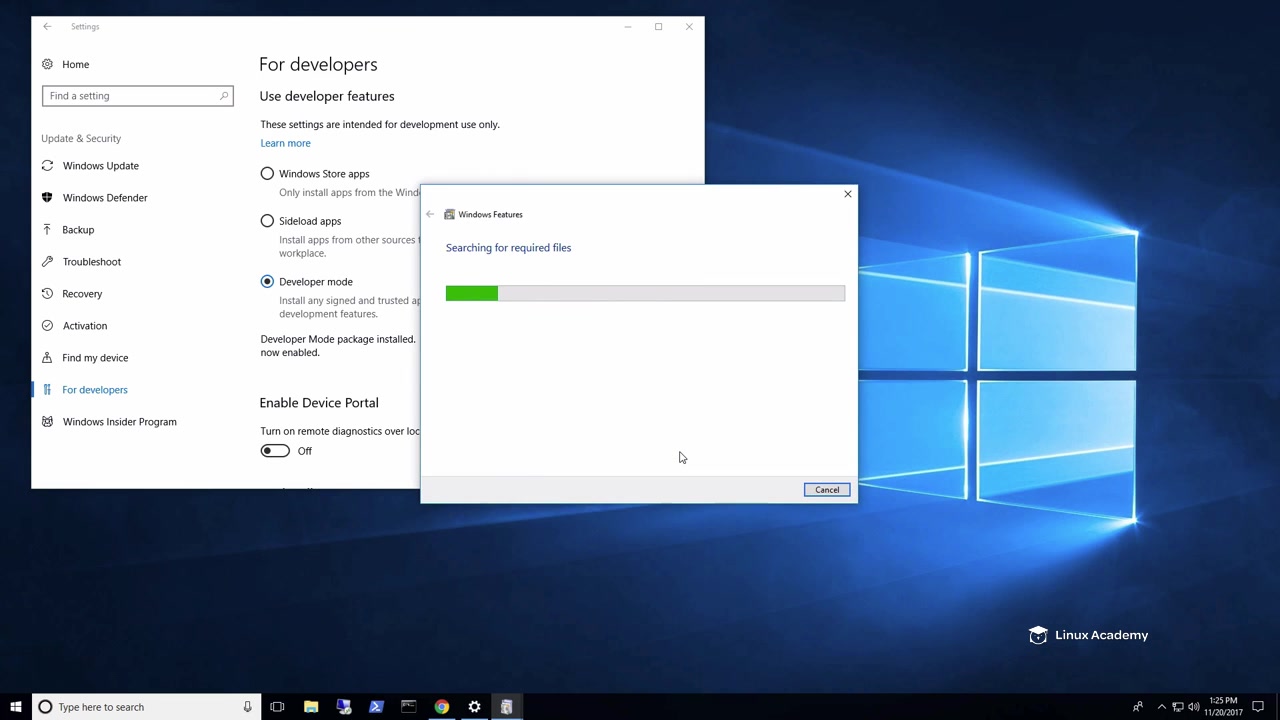Open PowerShell from the taskbar

tap(376, 707)
